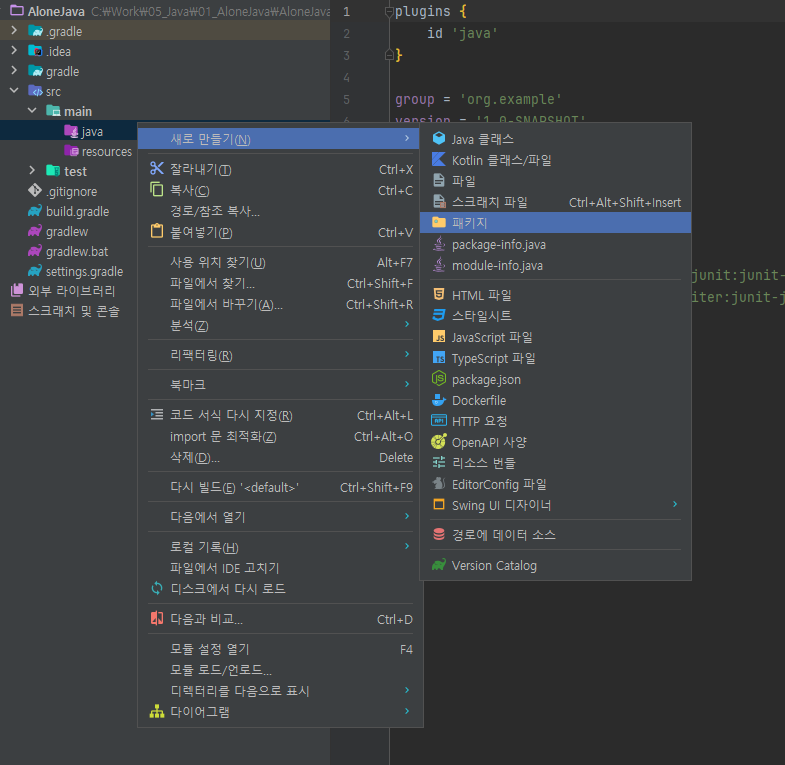Collapse the main folder node
This screenshot has height=765, width=785.
pyautogui.click(x=32, y=111)
